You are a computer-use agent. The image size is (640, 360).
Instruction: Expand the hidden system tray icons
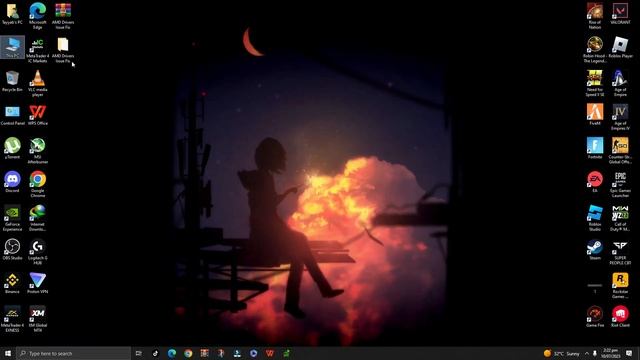click(587, 353)
